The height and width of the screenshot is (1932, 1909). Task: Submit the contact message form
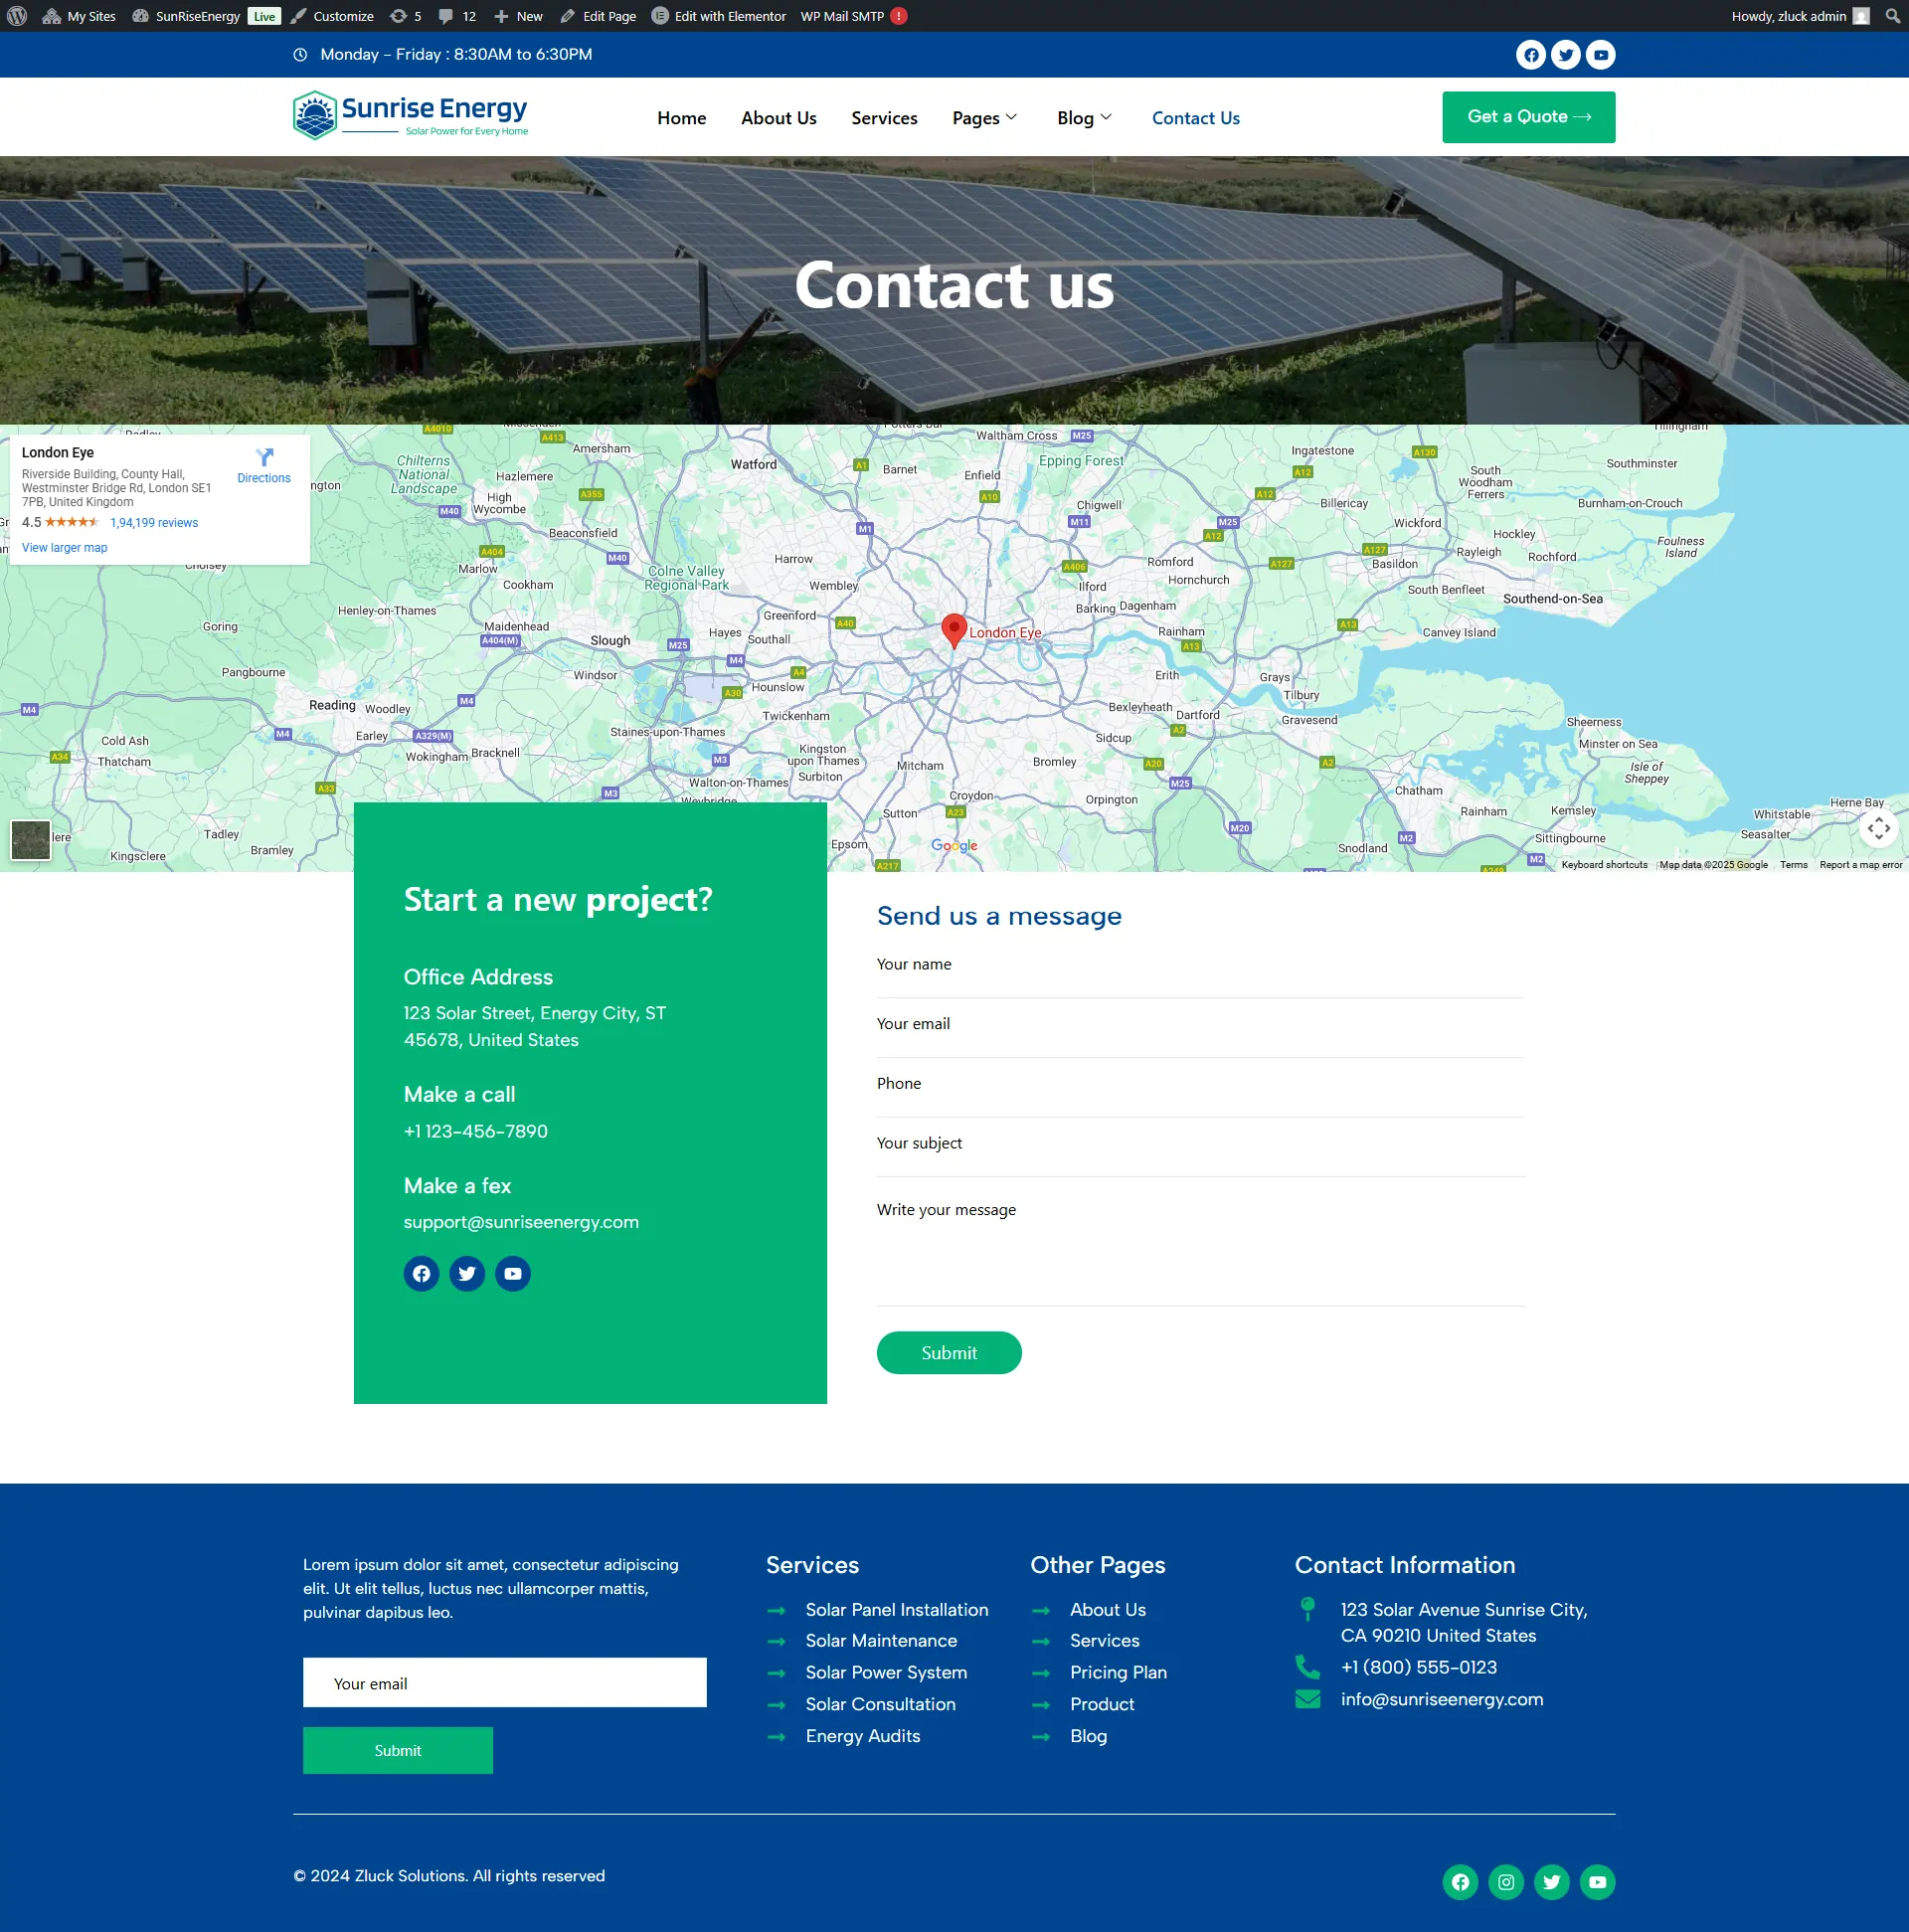948,1353
